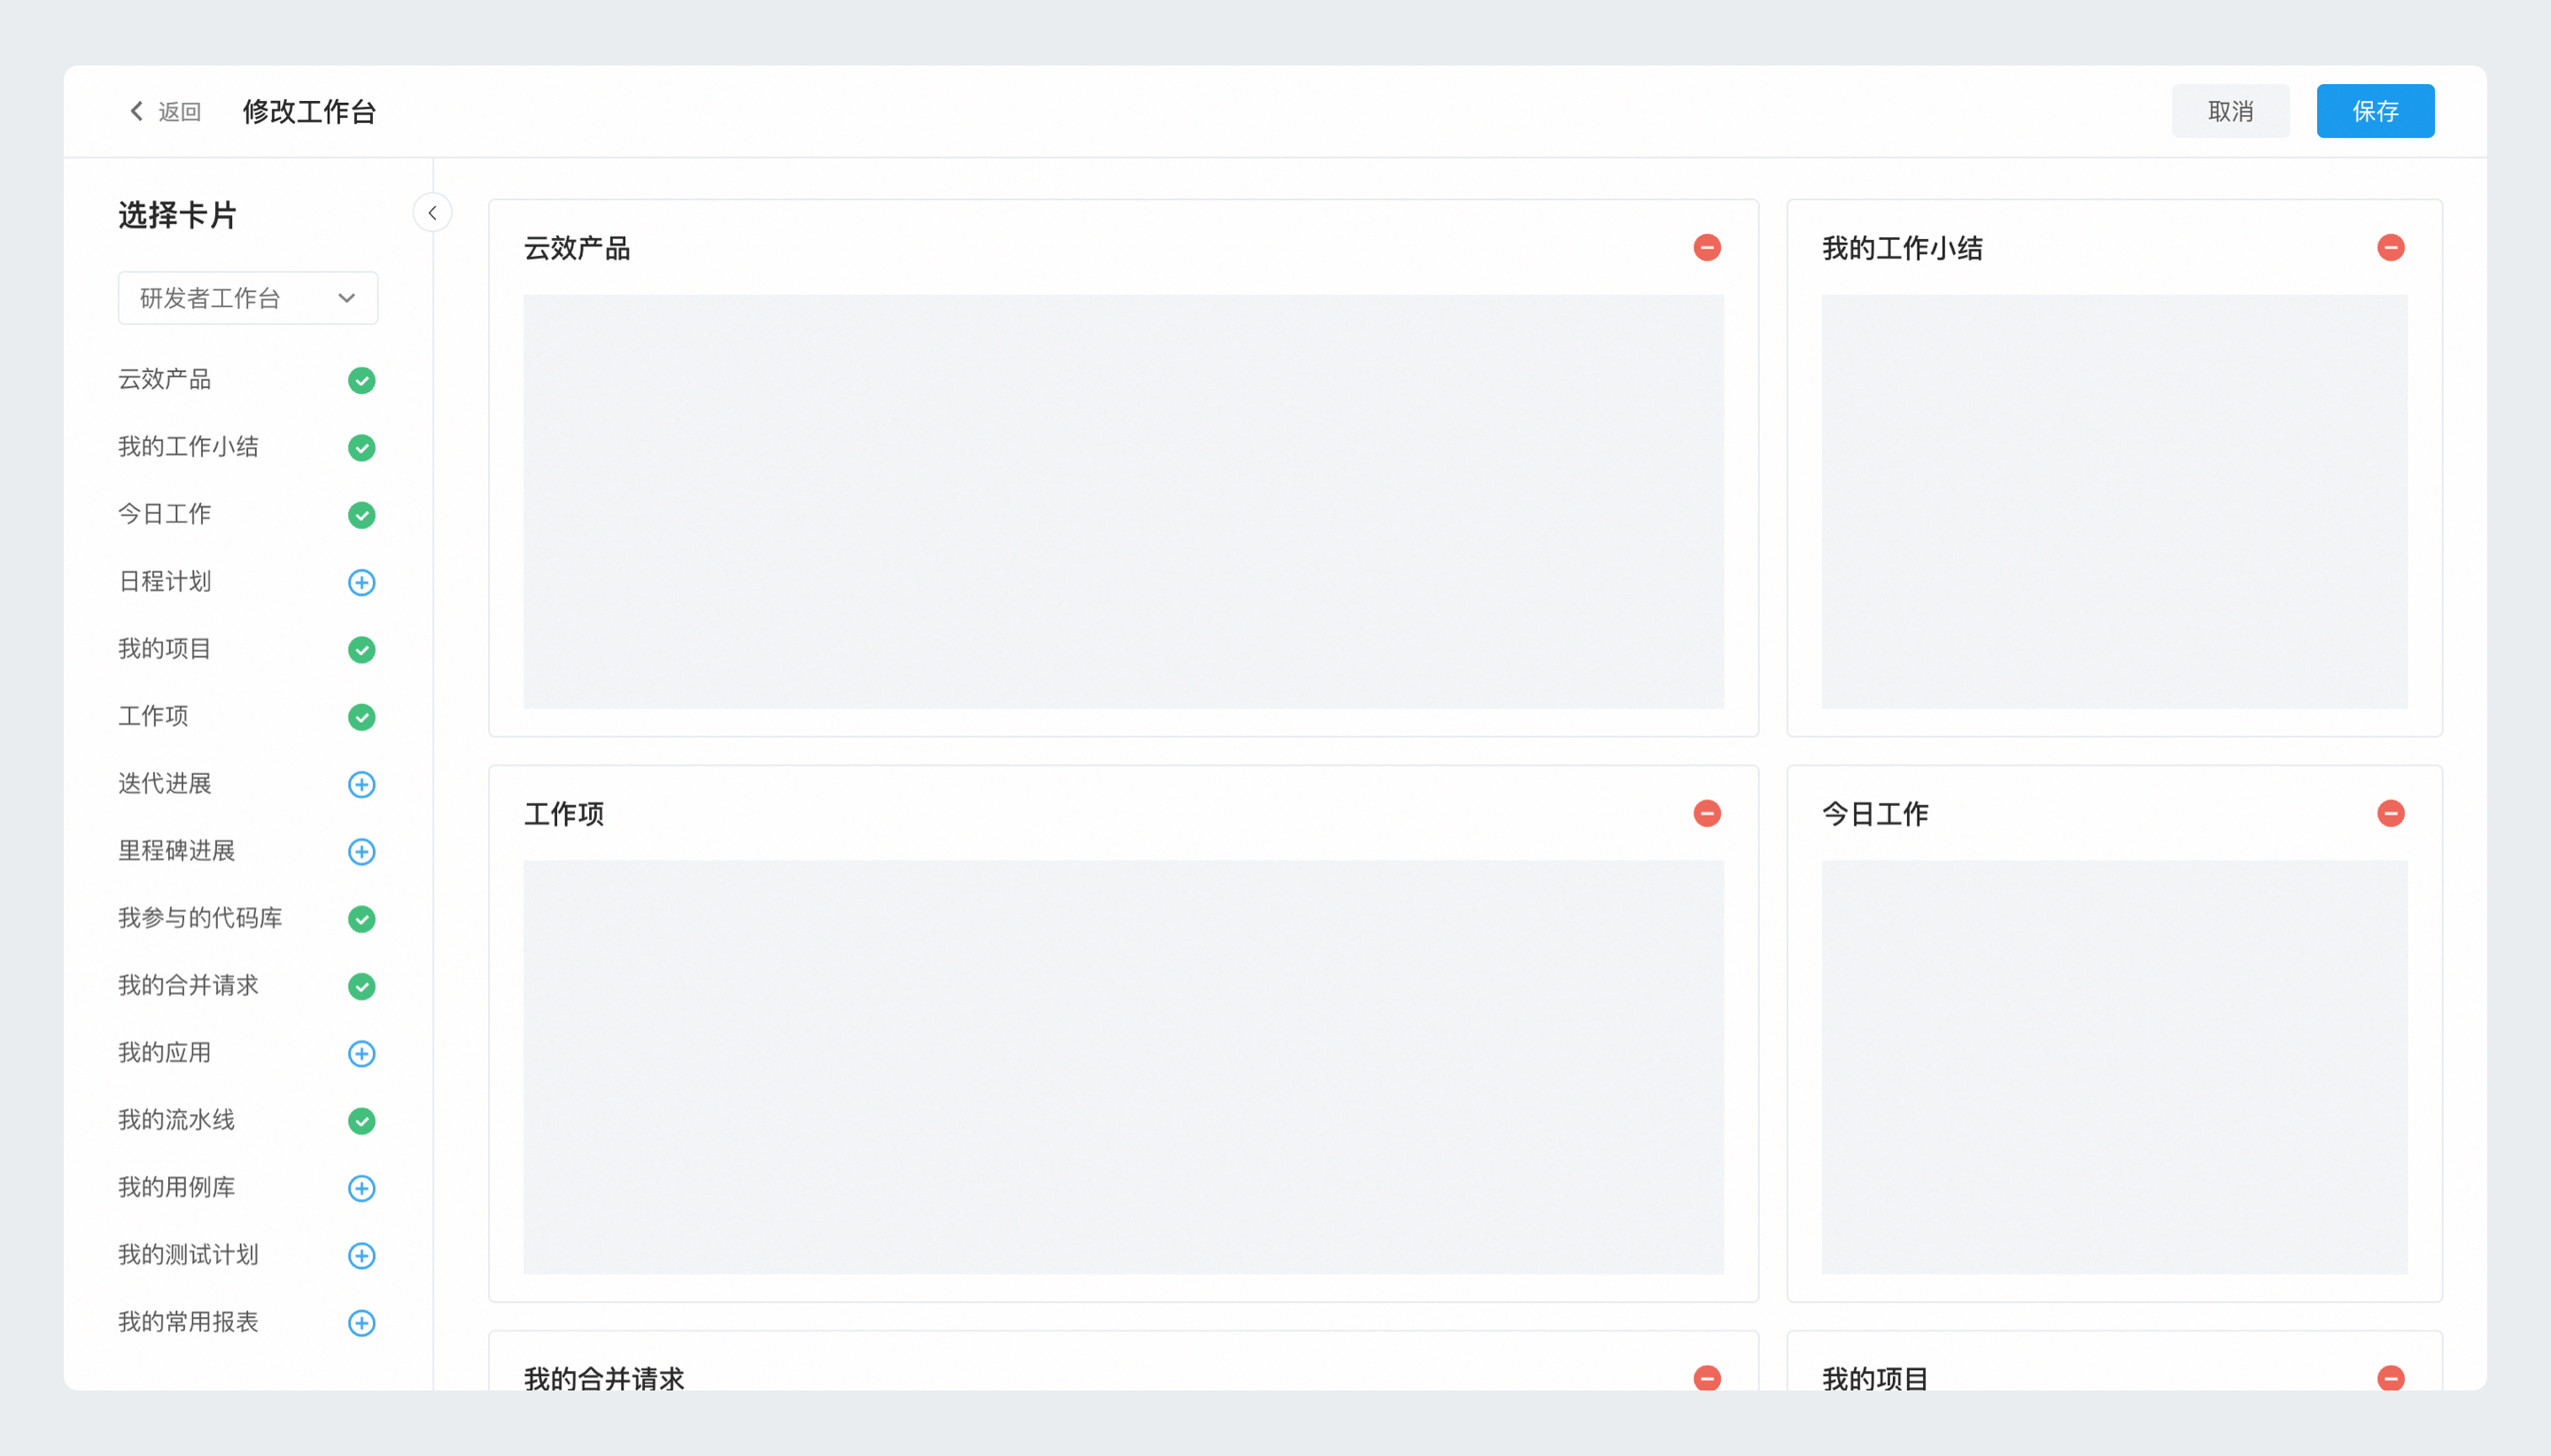Click the 选择卡片 sidebar heading
Screen dimensions: 2551x1456
177,215
